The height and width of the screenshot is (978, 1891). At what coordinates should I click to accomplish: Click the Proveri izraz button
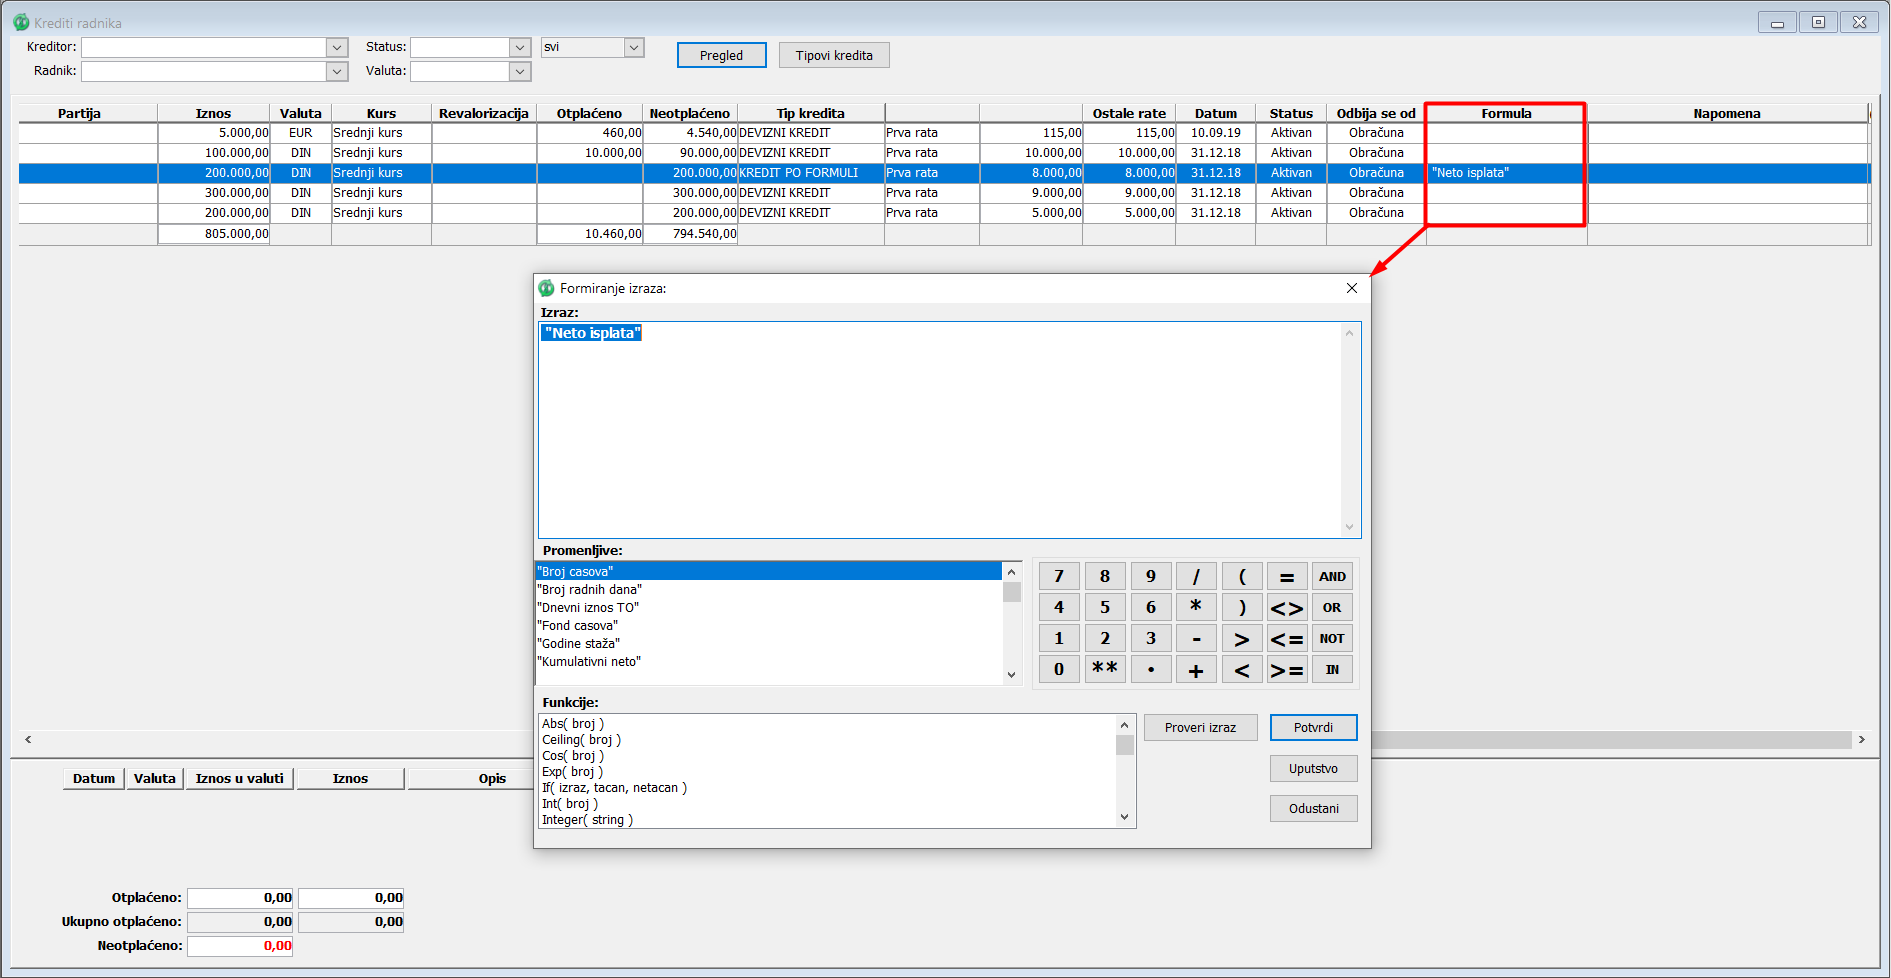point(1200,728)
